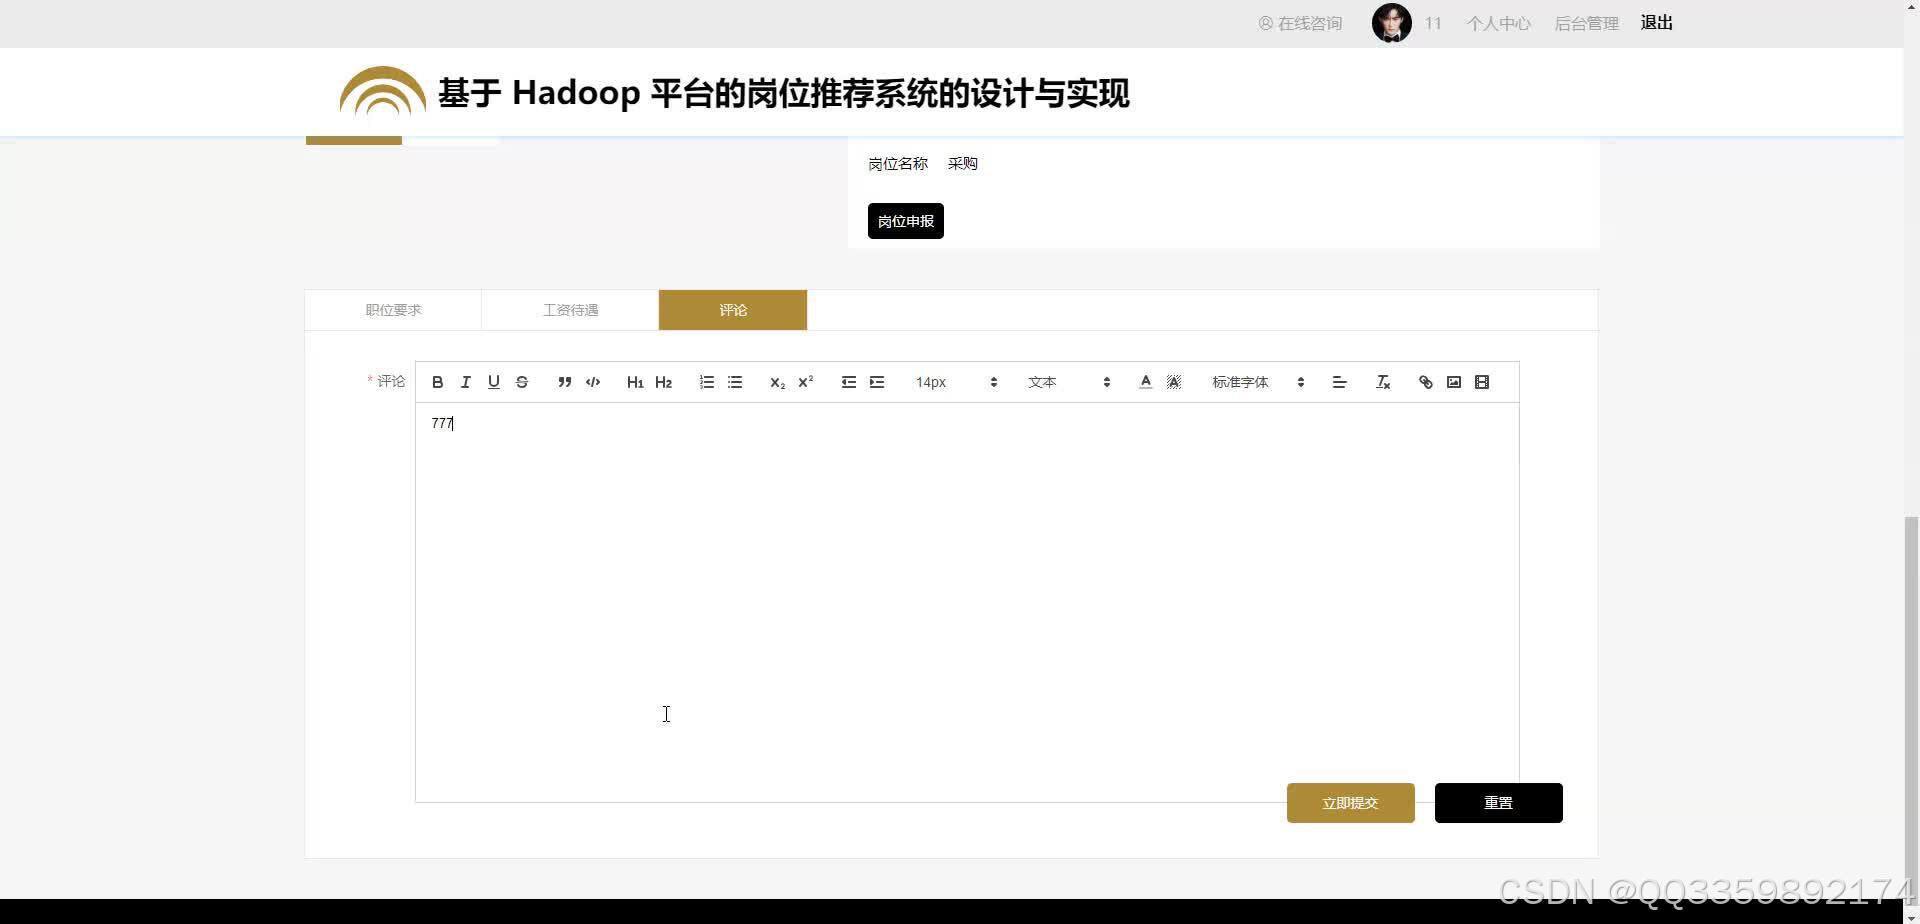Create a bulleted list
1920x924 pixels.
(x=735, y=382)
